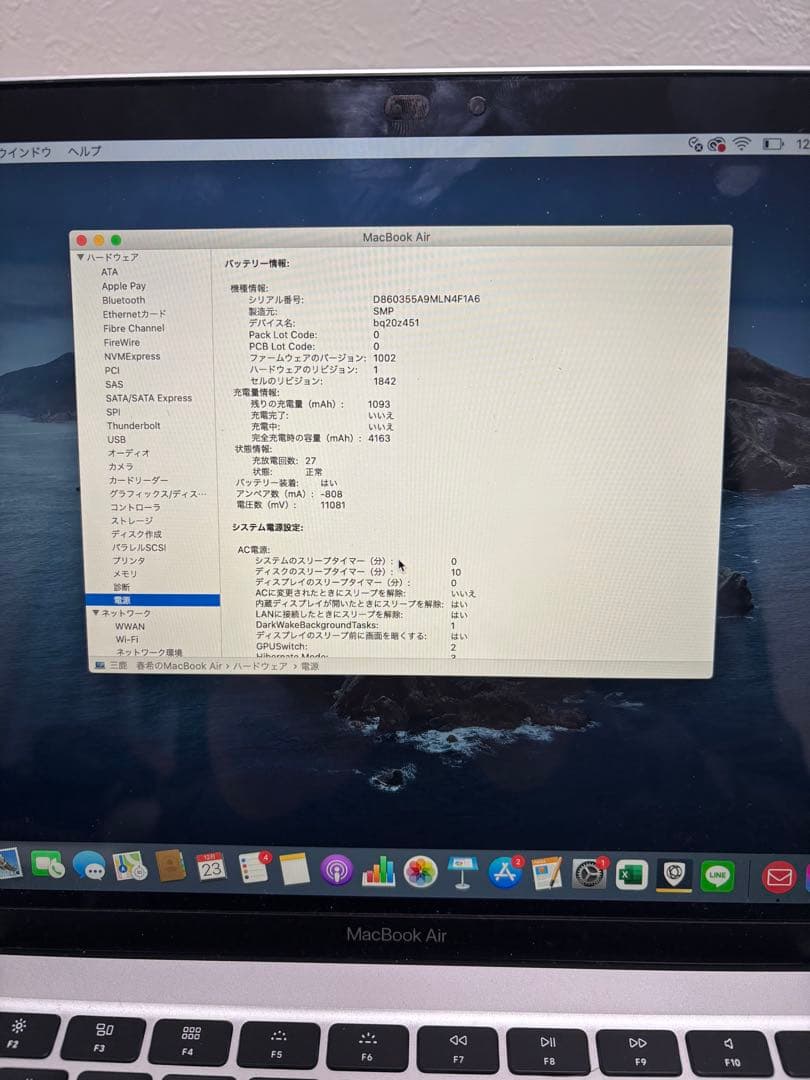The width and height of the screenshot is (810, 1080).
Task: Click the Wi-Fi icon in the menu bar
Action: 742,143
